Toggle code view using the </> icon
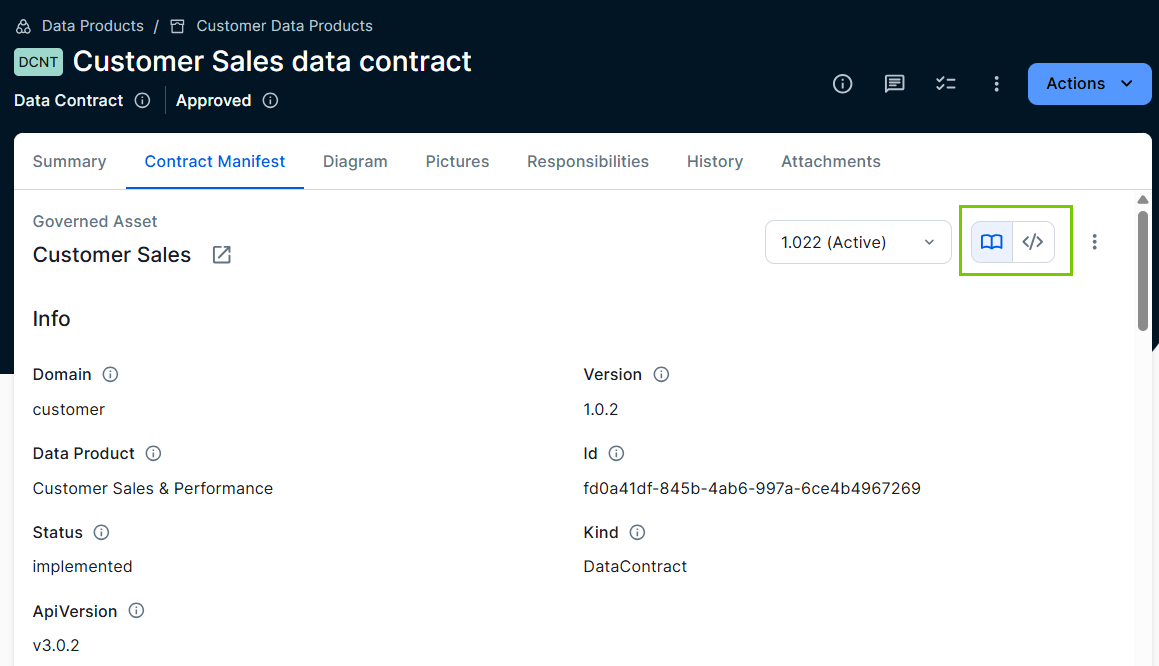The width and height of the screenshot is (1159, 666). point(1033,241)
